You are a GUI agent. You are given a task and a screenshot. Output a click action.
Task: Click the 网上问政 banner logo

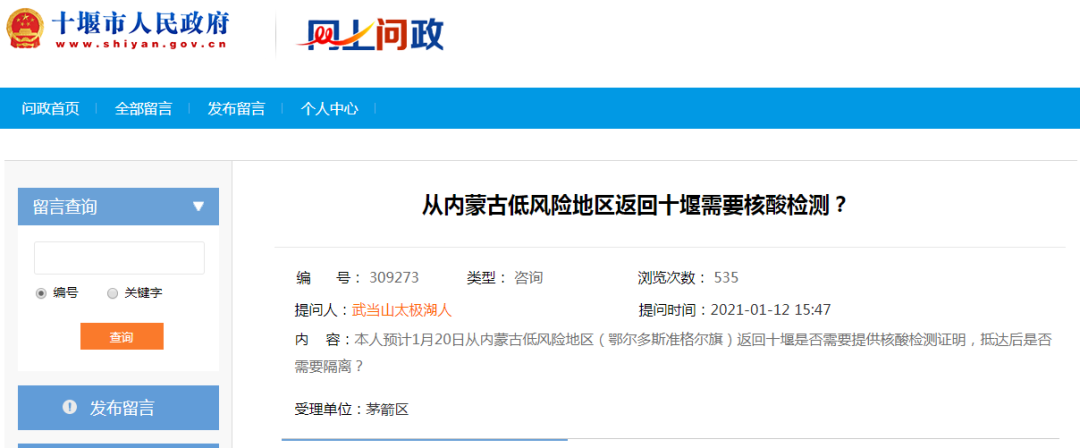click(369, 36)
